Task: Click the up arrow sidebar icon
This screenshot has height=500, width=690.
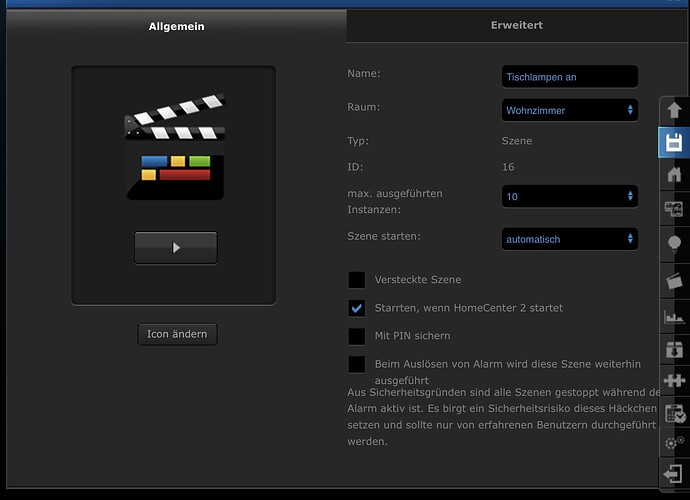Action: 674,110
